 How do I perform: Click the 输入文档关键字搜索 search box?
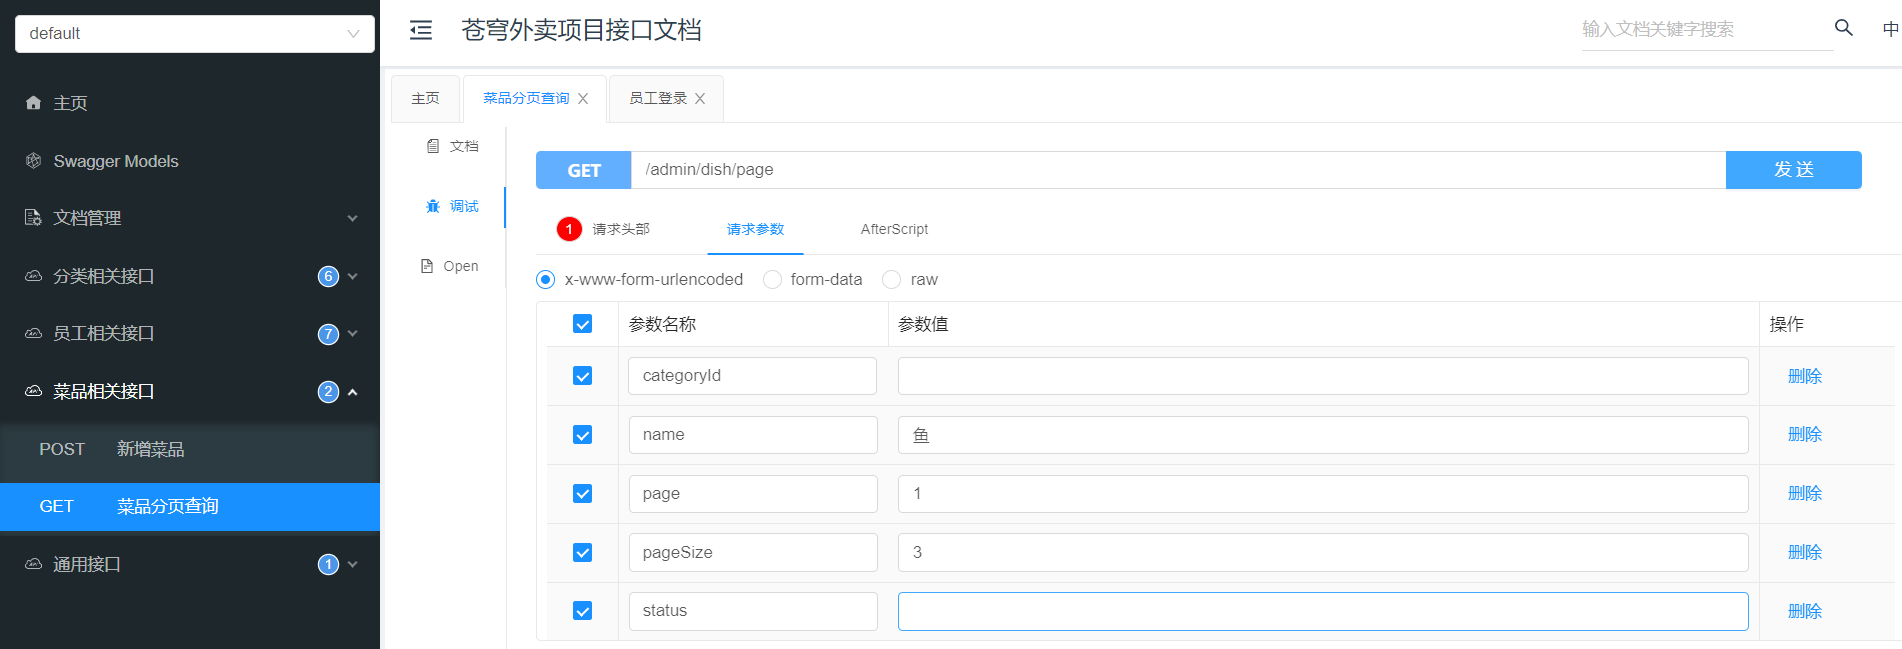[1707, 29]
